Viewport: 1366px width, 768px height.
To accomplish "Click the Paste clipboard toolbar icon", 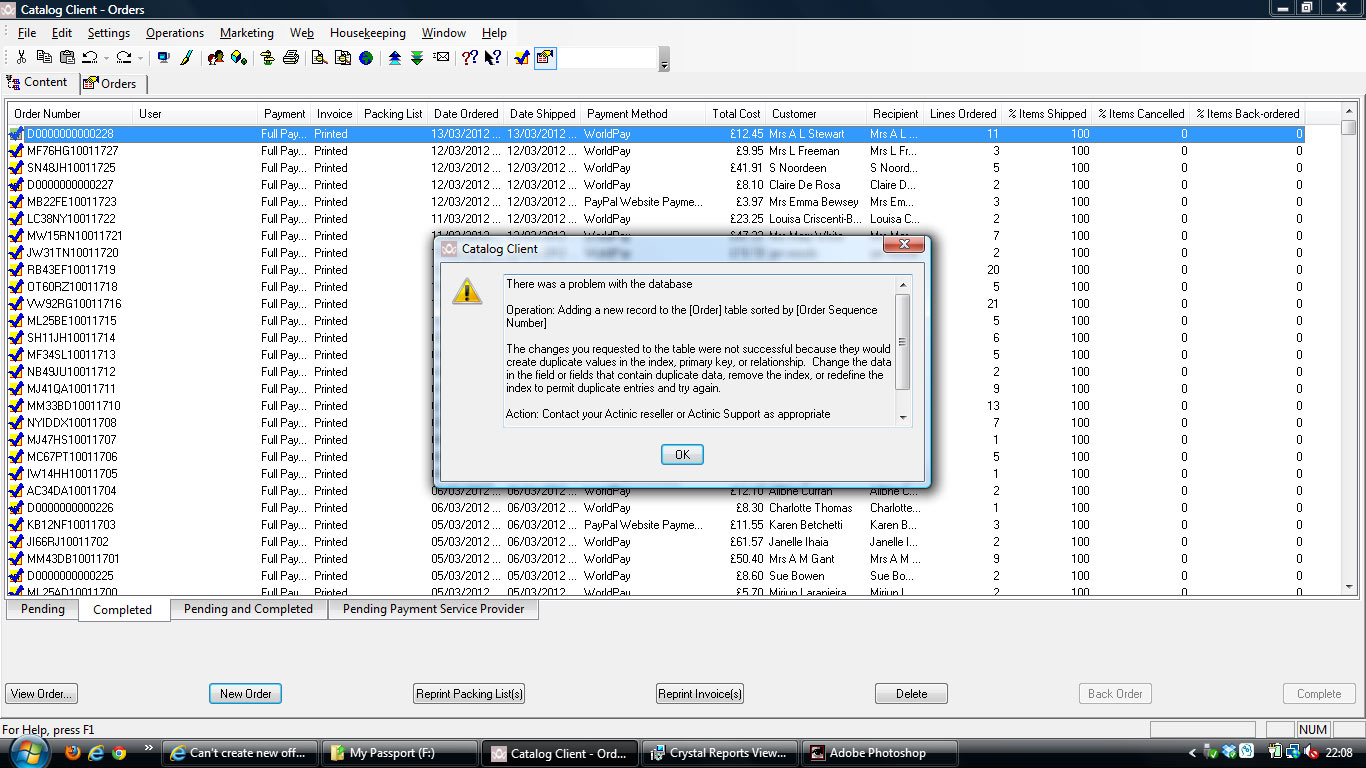I will [67, 58].
